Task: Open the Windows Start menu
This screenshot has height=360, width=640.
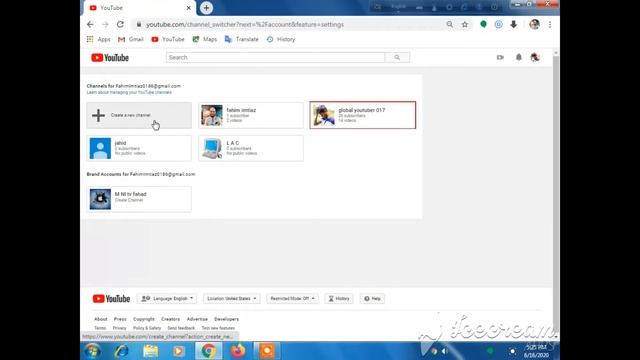Action: (x=93, y=351)
